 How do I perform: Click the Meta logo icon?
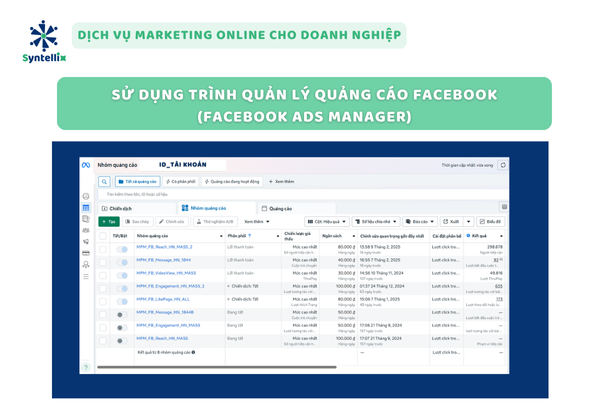coord(86,165)
